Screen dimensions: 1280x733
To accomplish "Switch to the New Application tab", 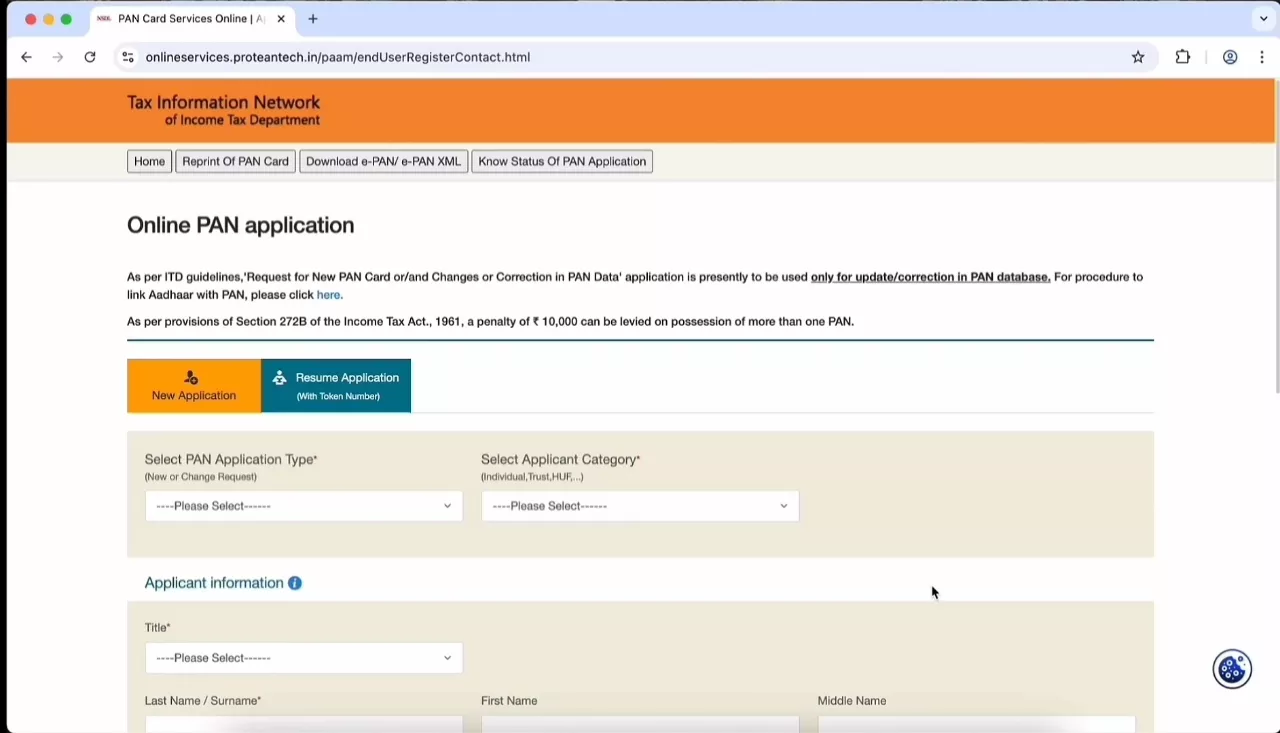I will coord(194,386).
